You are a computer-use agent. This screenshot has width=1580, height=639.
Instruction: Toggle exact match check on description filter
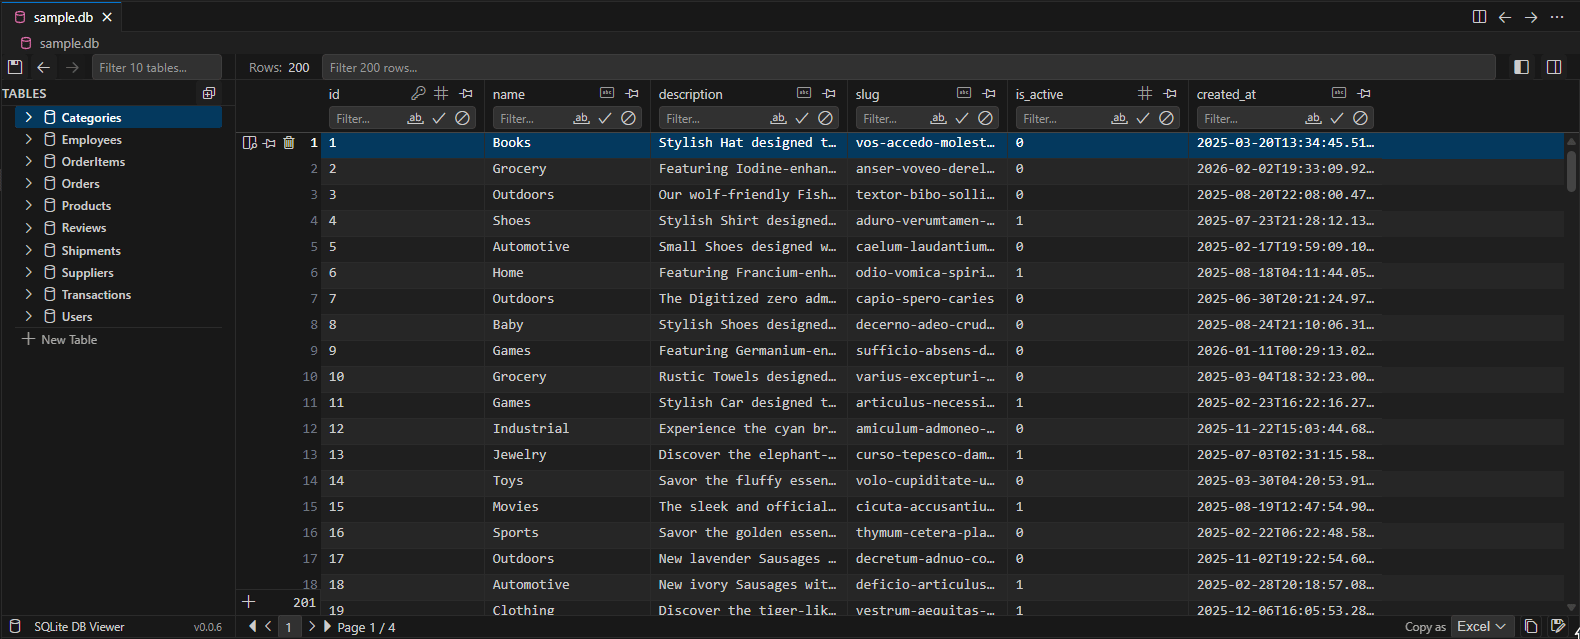click(x=802, y=118)
